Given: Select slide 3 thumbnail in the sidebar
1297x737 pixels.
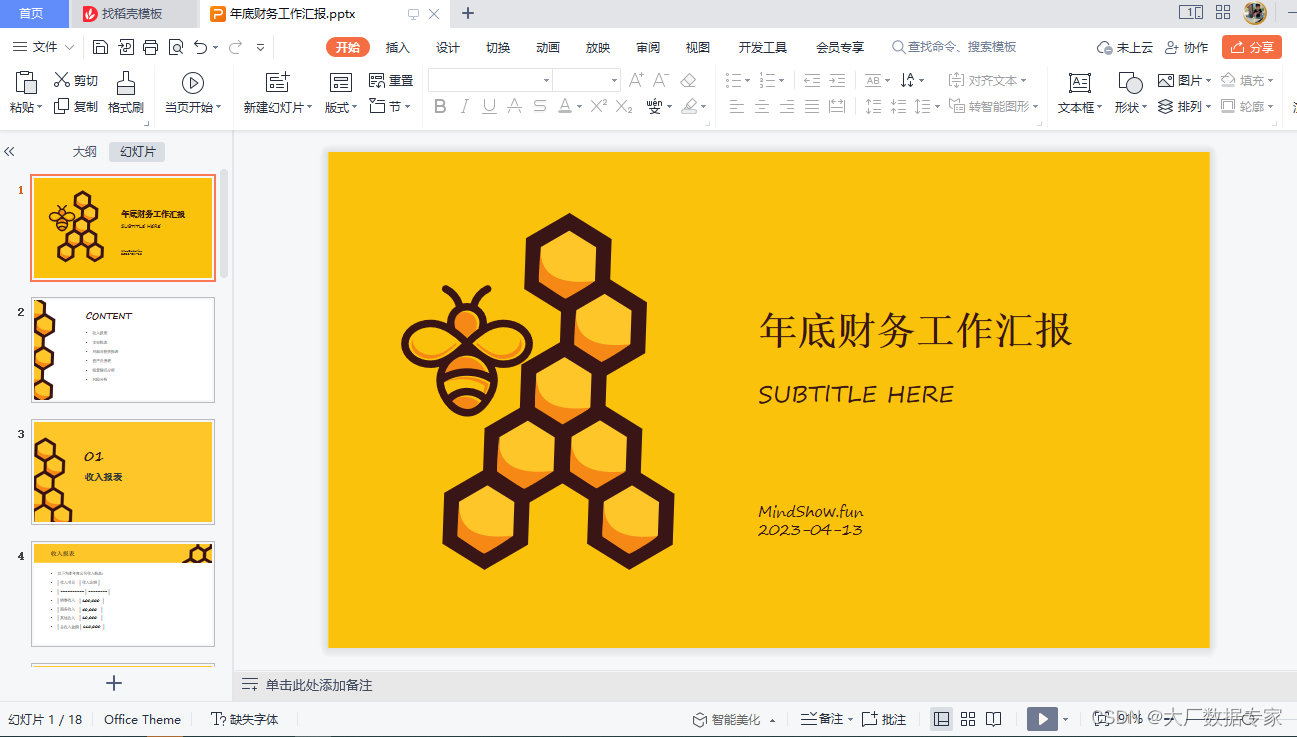Looking at the screenshot, I should (x=122, y=472).
